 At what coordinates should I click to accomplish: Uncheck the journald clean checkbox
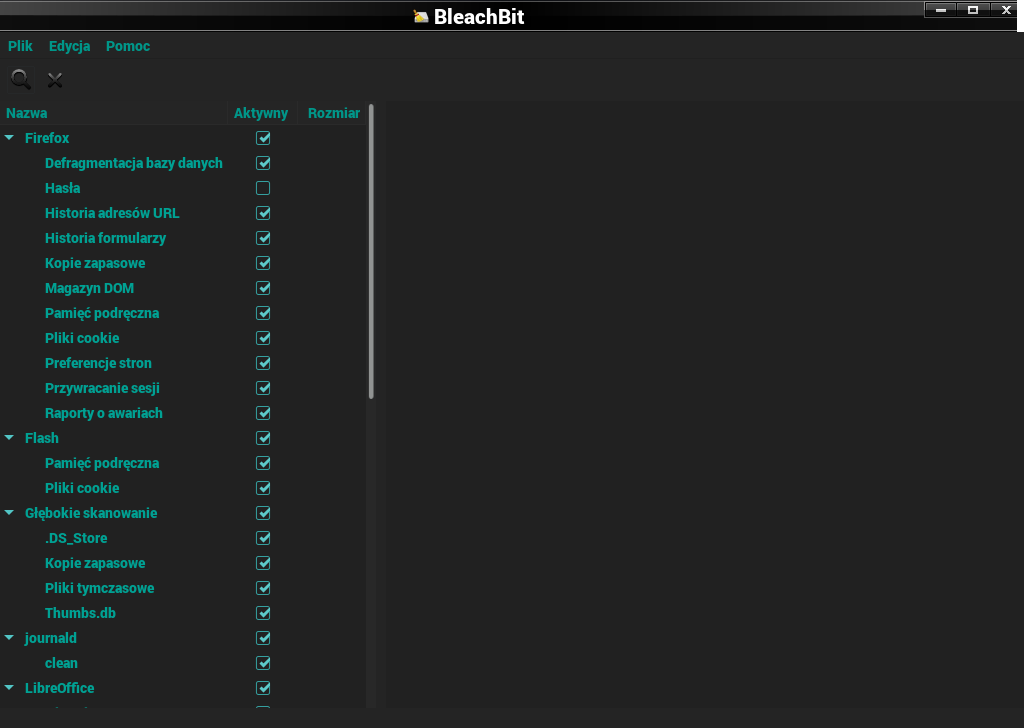point(263,663)
